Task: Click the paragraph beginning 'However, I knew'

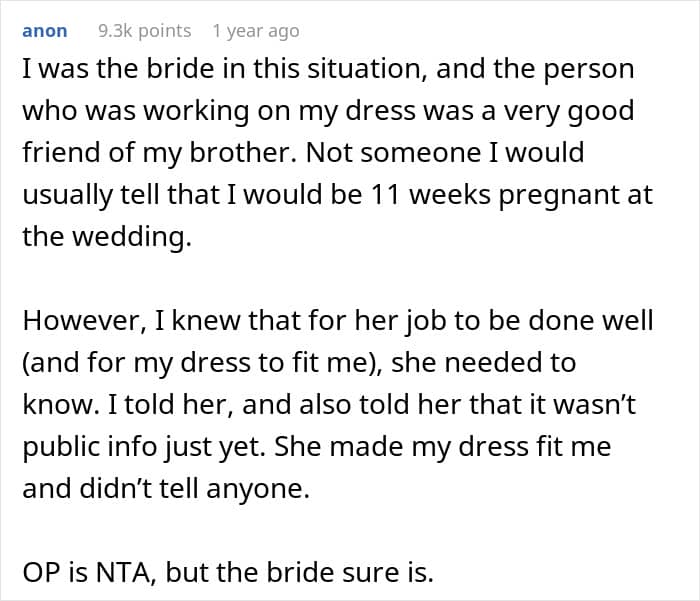Action: (338, 404)
